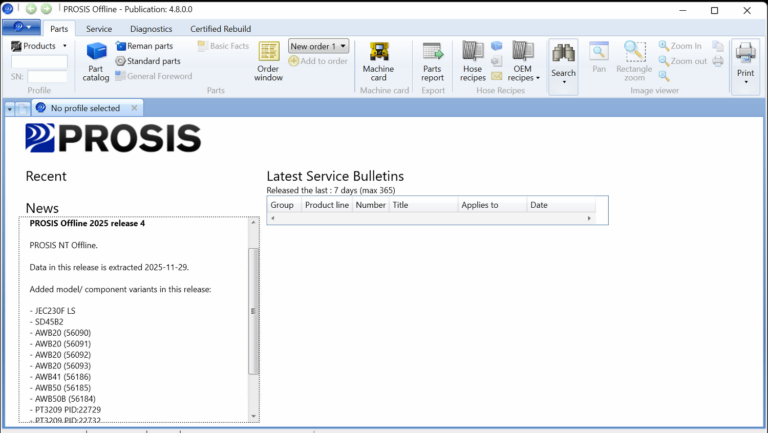768x433 pixels.
Task: Close the No profile selected tab
Action: (134, 108)
